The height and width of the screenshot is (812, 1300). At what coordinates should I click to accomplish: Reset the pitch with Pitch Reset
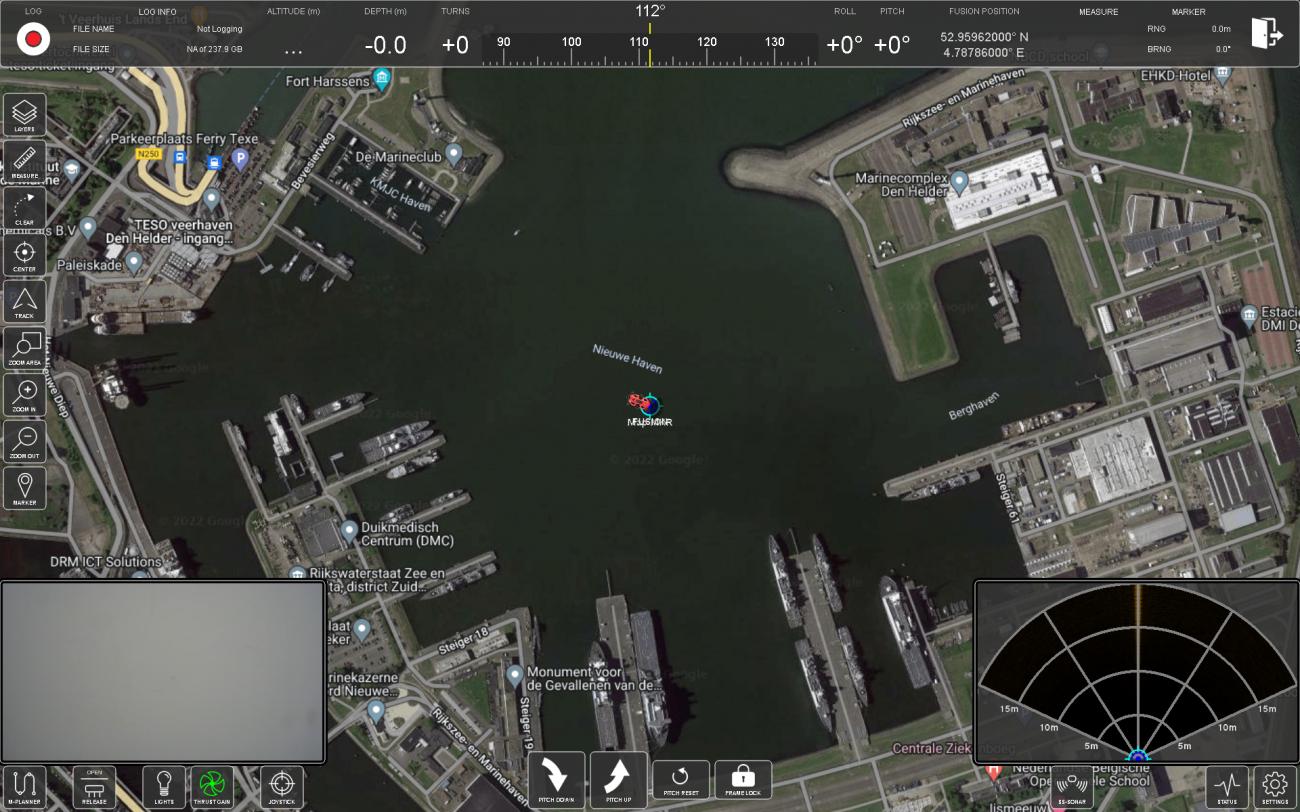click(681, 780)
